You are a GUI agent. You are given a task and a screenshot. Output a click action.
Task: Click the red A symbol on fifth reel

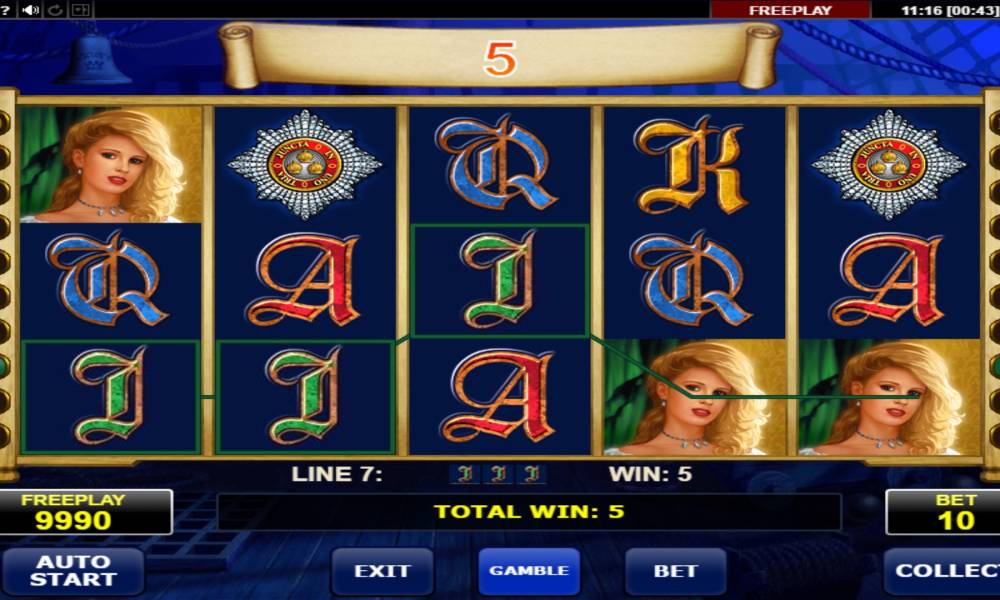coord(889,281)
